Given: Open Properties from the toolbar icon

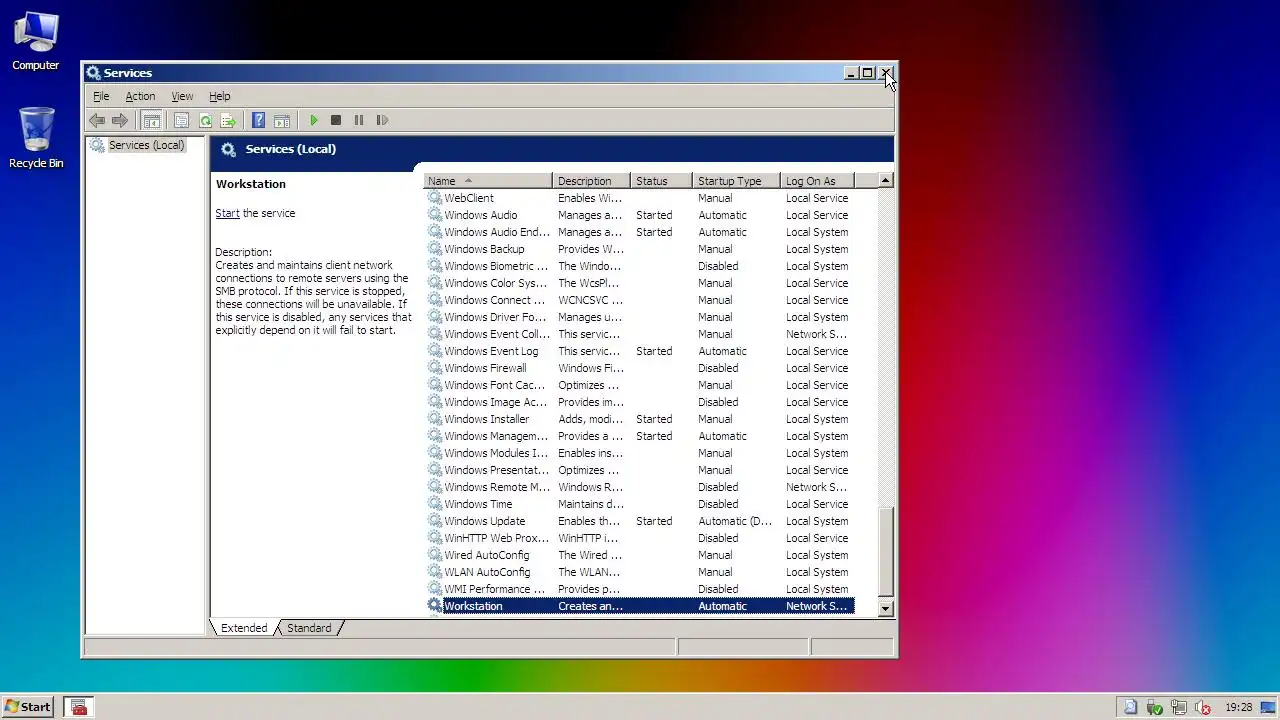Looking at the screenshot, I should pos(182,120).
